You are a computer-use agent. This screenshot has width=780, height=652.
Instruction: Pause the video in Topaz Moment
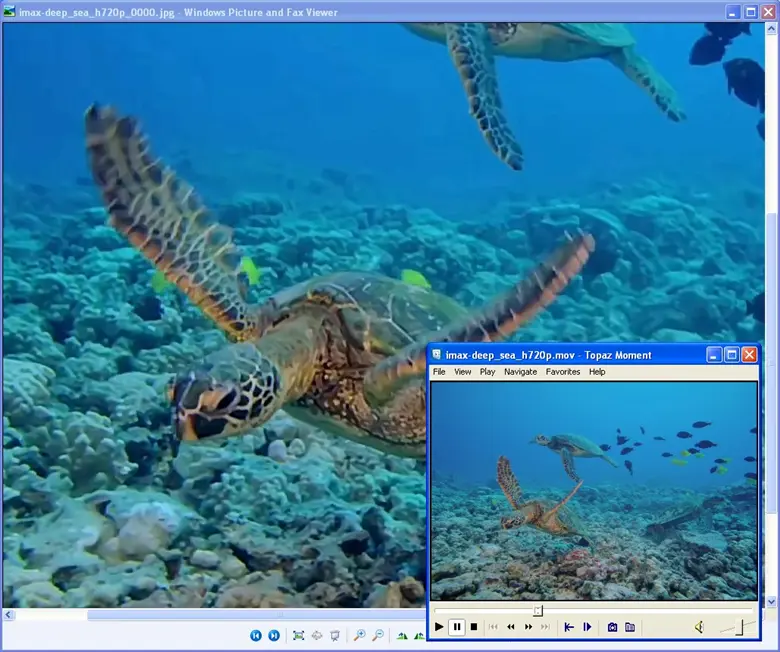[x=457, y=627]
